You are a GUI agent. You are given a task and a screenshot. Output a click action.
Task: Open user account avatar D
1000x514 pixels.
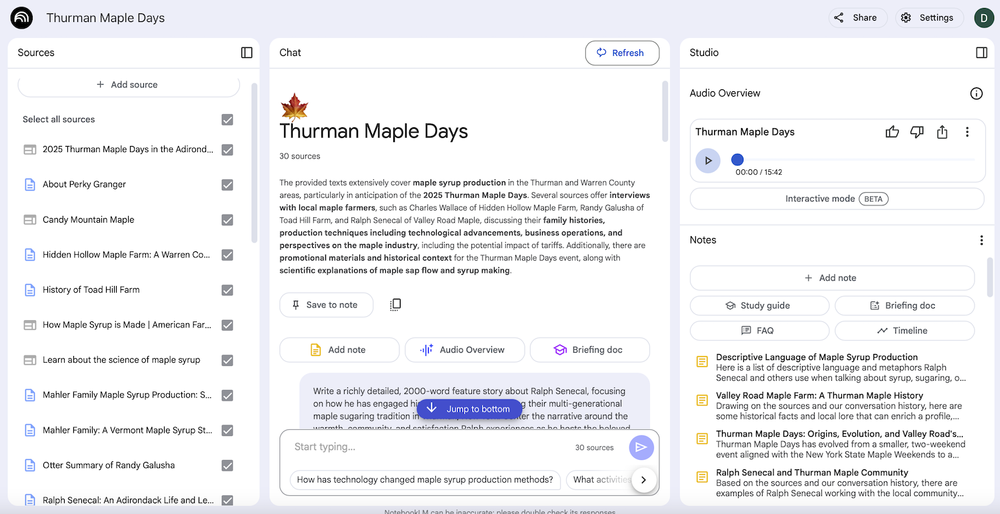pos(984,18)
